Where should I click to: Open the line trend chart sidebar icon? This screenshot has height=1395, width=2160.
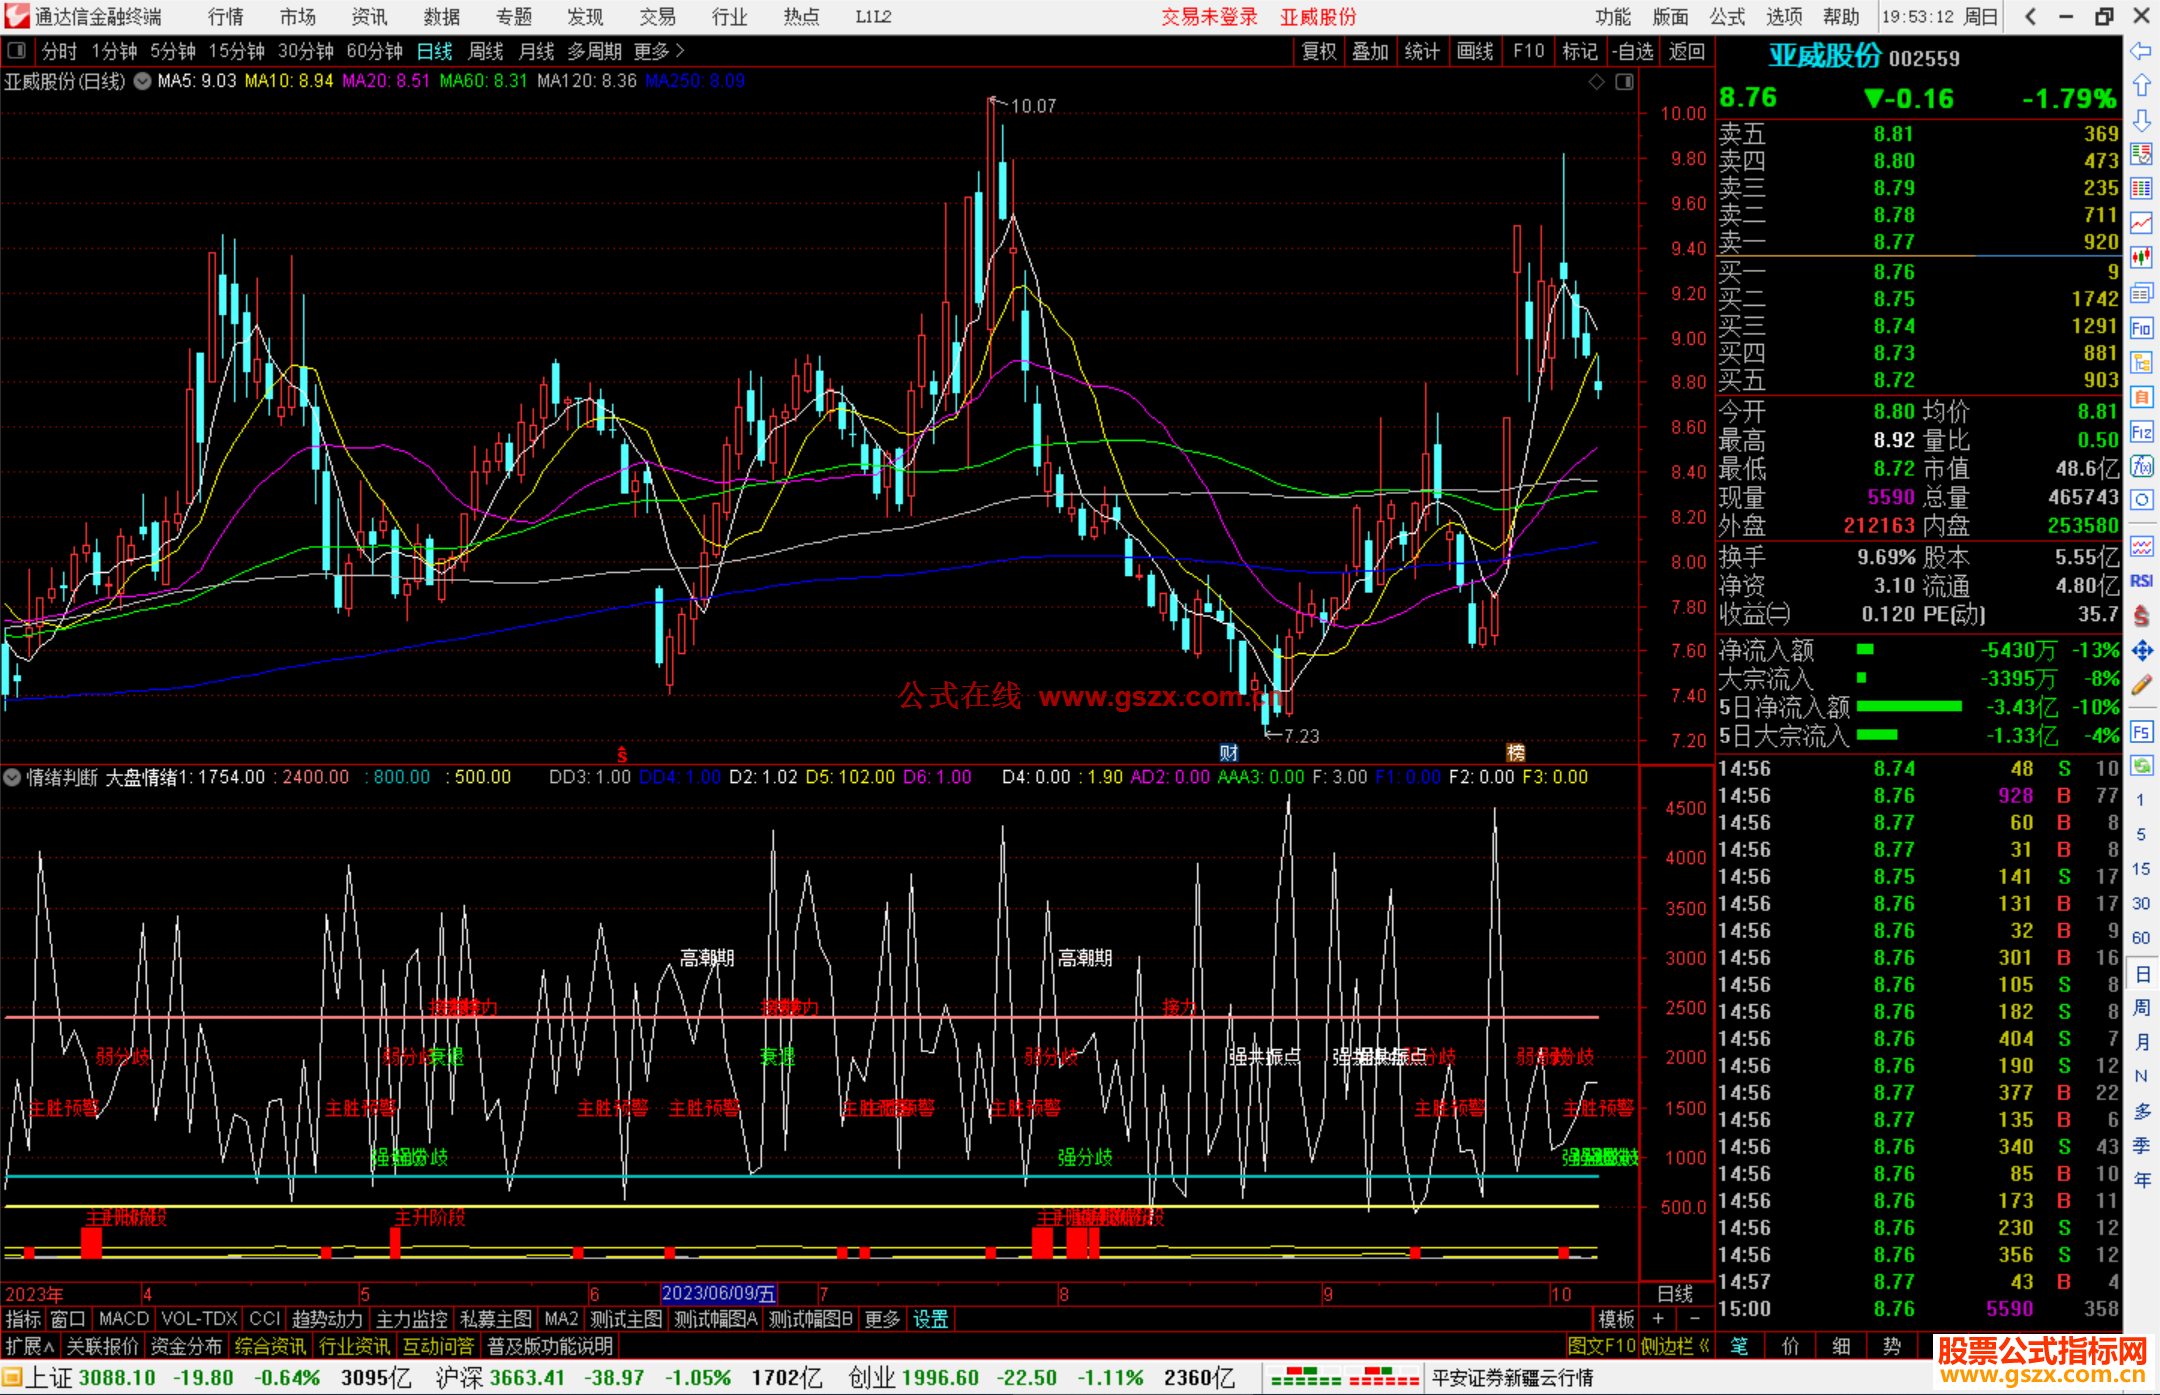2141,223
